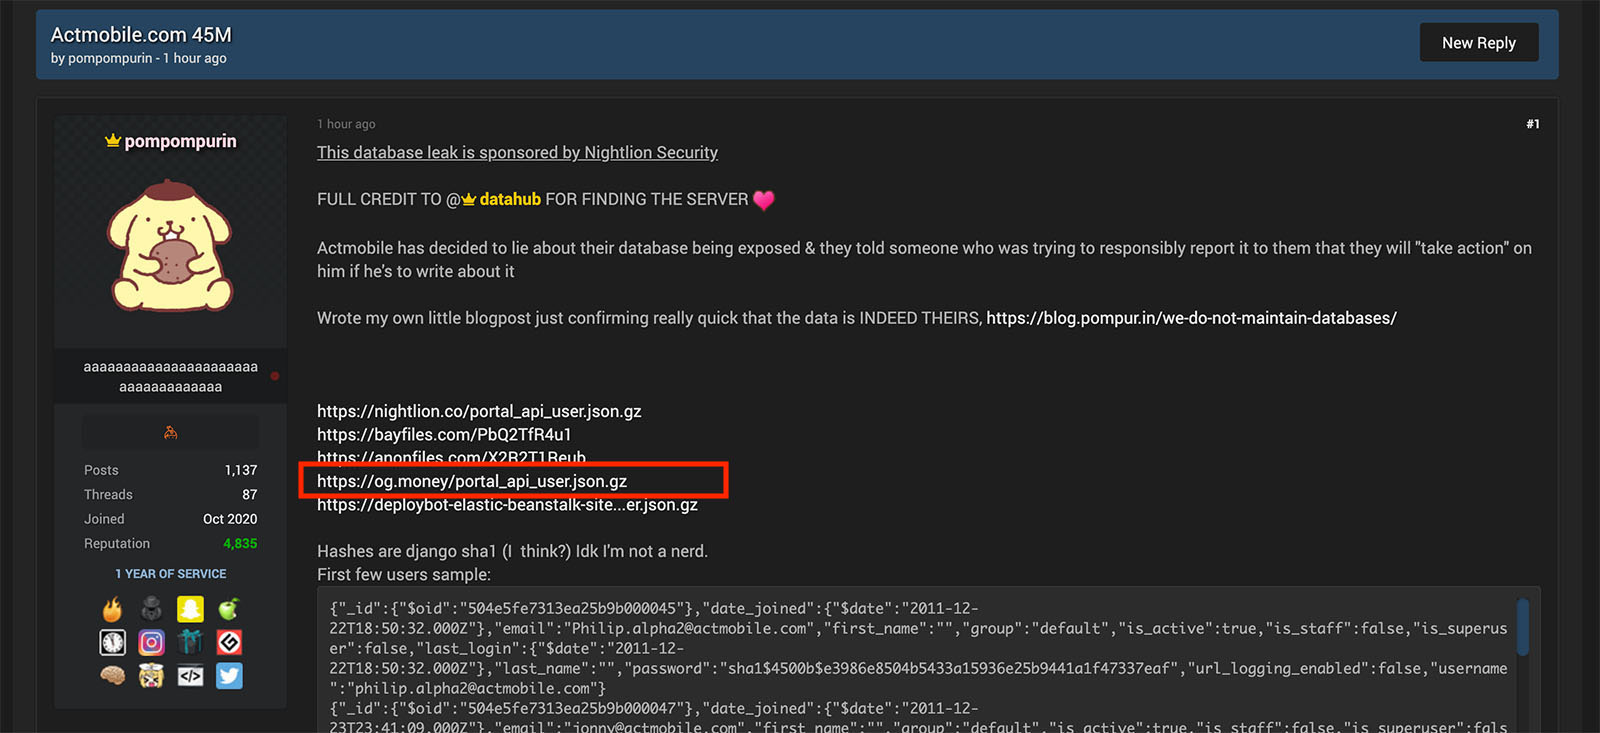1600x733 pixels.
Task: Click the Reputation value 4,835
Action: pyautogui.click(x=240, y=543)
